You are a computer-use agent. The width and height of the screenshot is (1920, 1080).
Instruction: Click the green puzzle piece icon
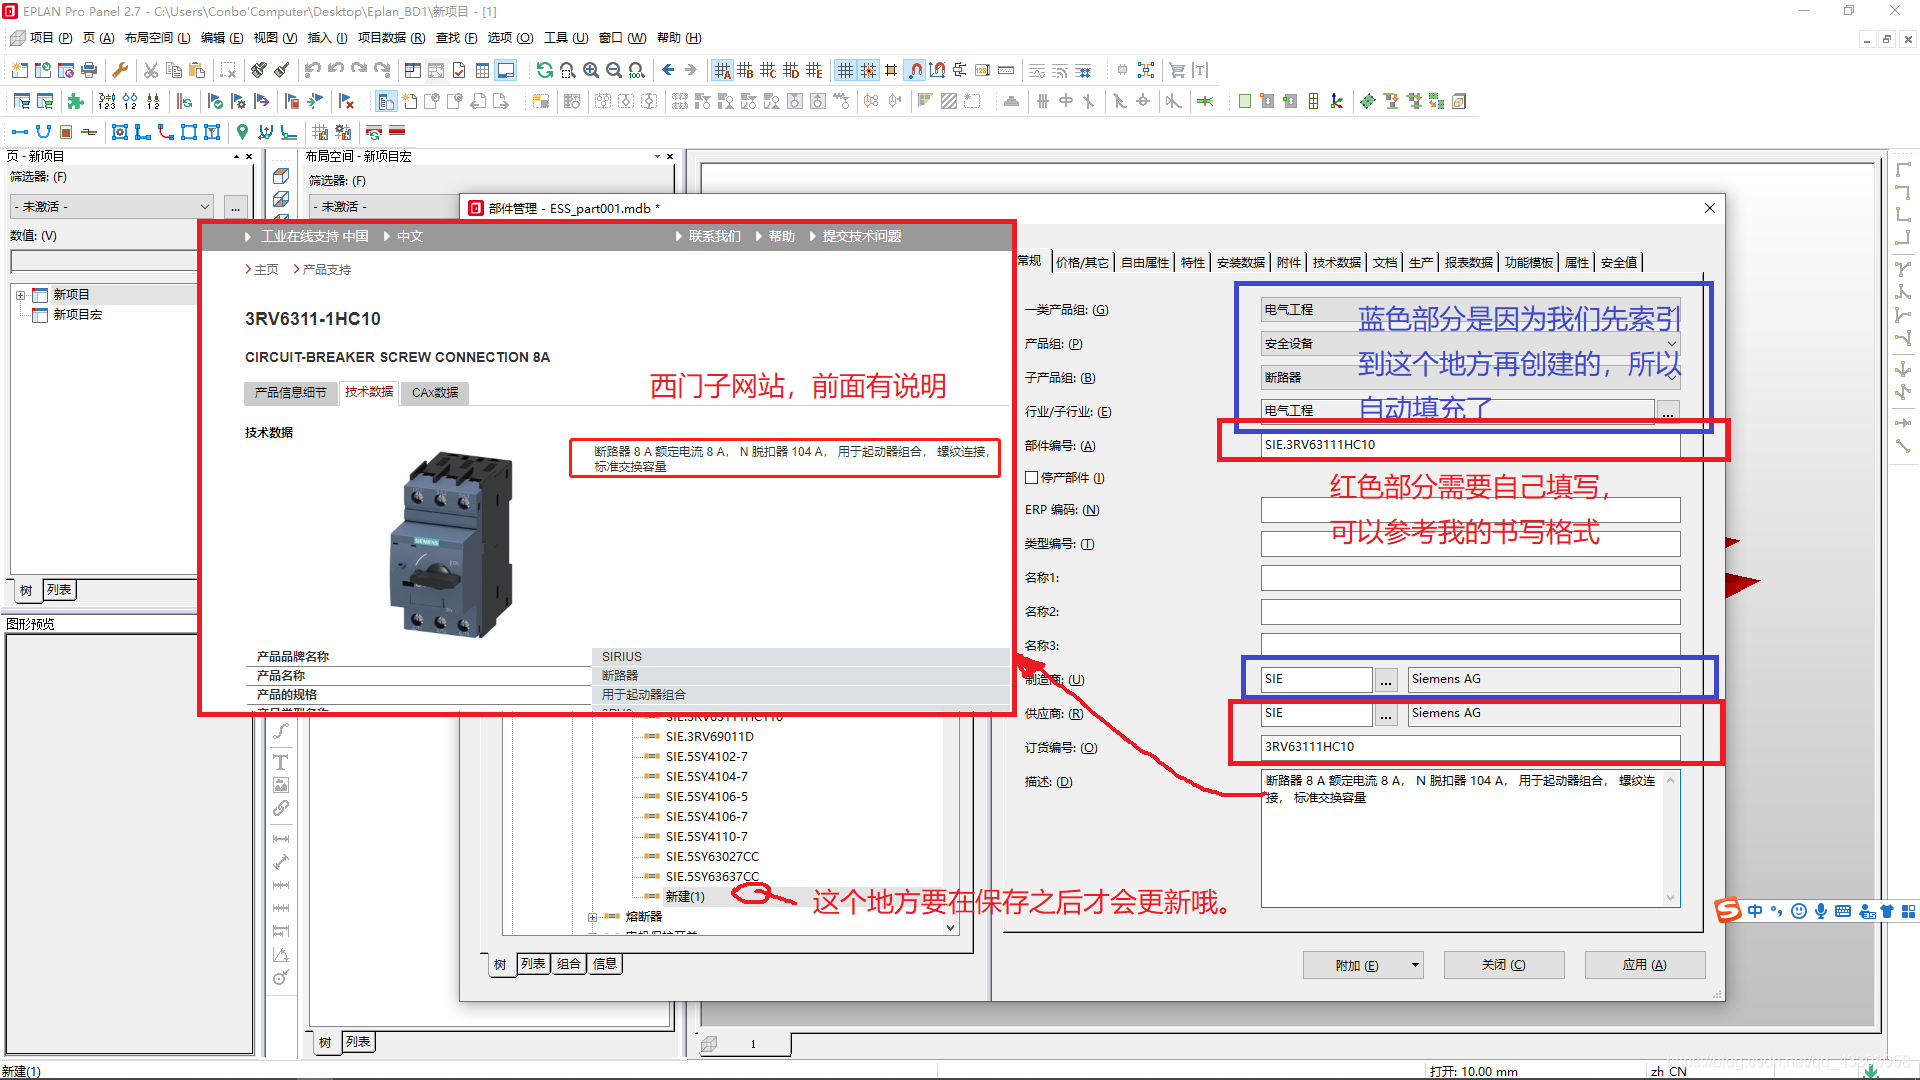click(75, 101)
